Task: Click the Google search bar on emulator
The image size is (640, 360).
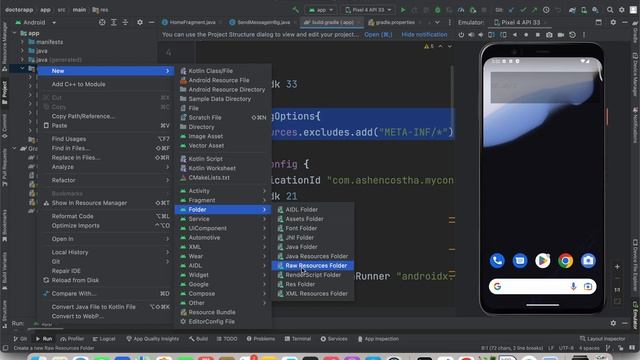Action: (542, 287)
